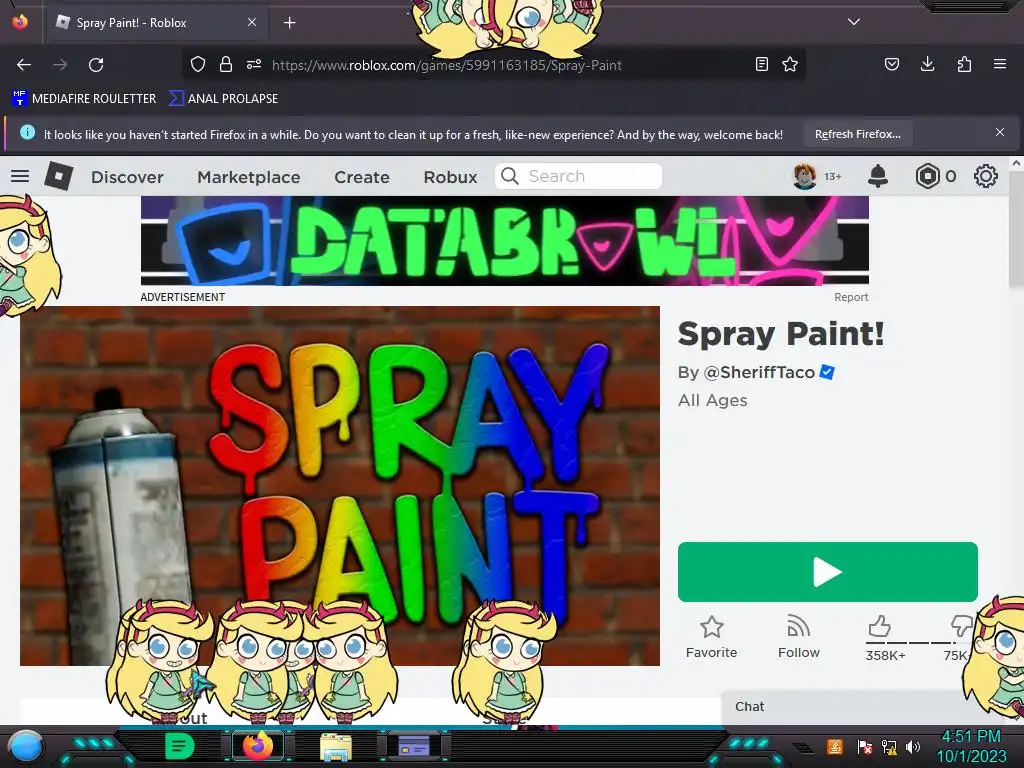Open the Roblox notifications bell

[x=878, y=176]
